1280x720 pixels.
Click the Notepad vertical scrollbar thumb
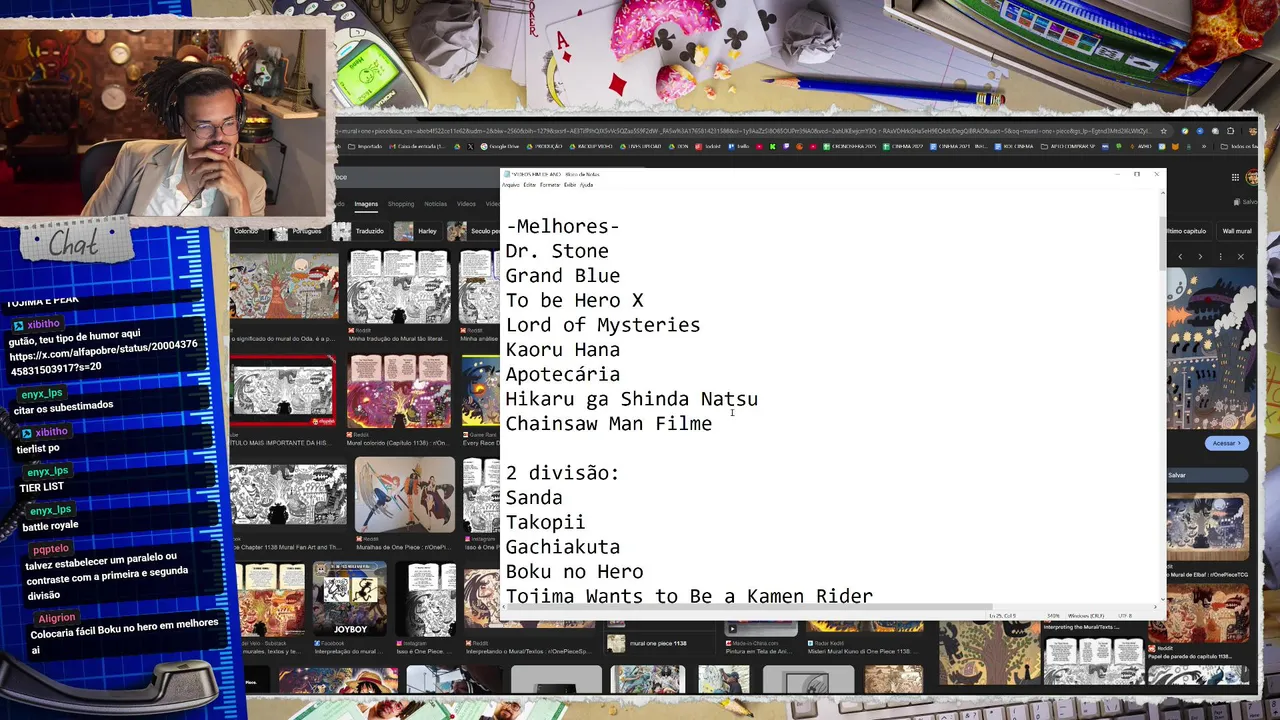click(x=1161, y=242)
